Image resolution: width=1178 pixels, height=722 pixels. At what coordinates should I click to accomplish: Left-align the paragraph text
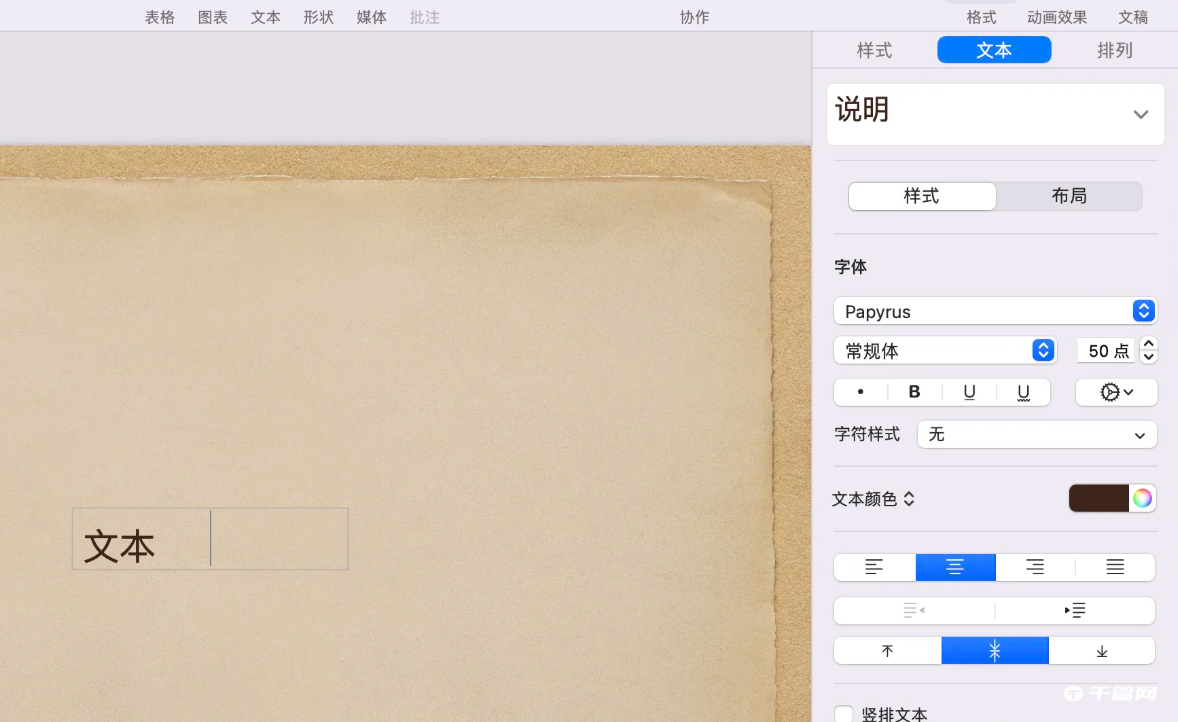click(873, 567)
